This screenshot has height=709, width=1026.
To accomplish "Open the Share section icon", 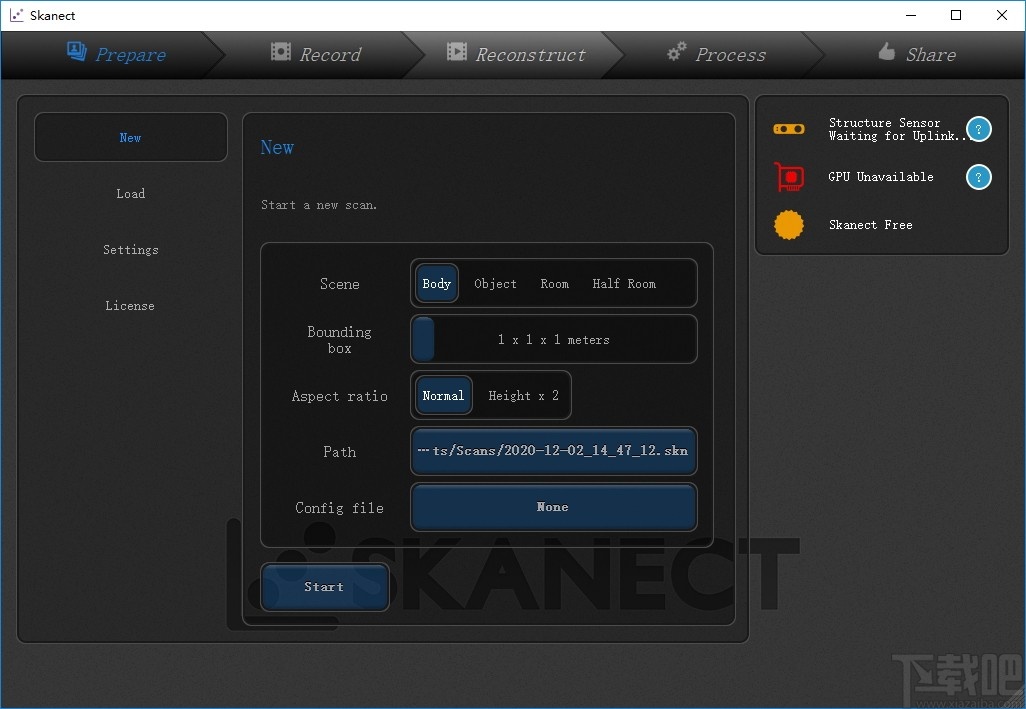I will point(886,54).
